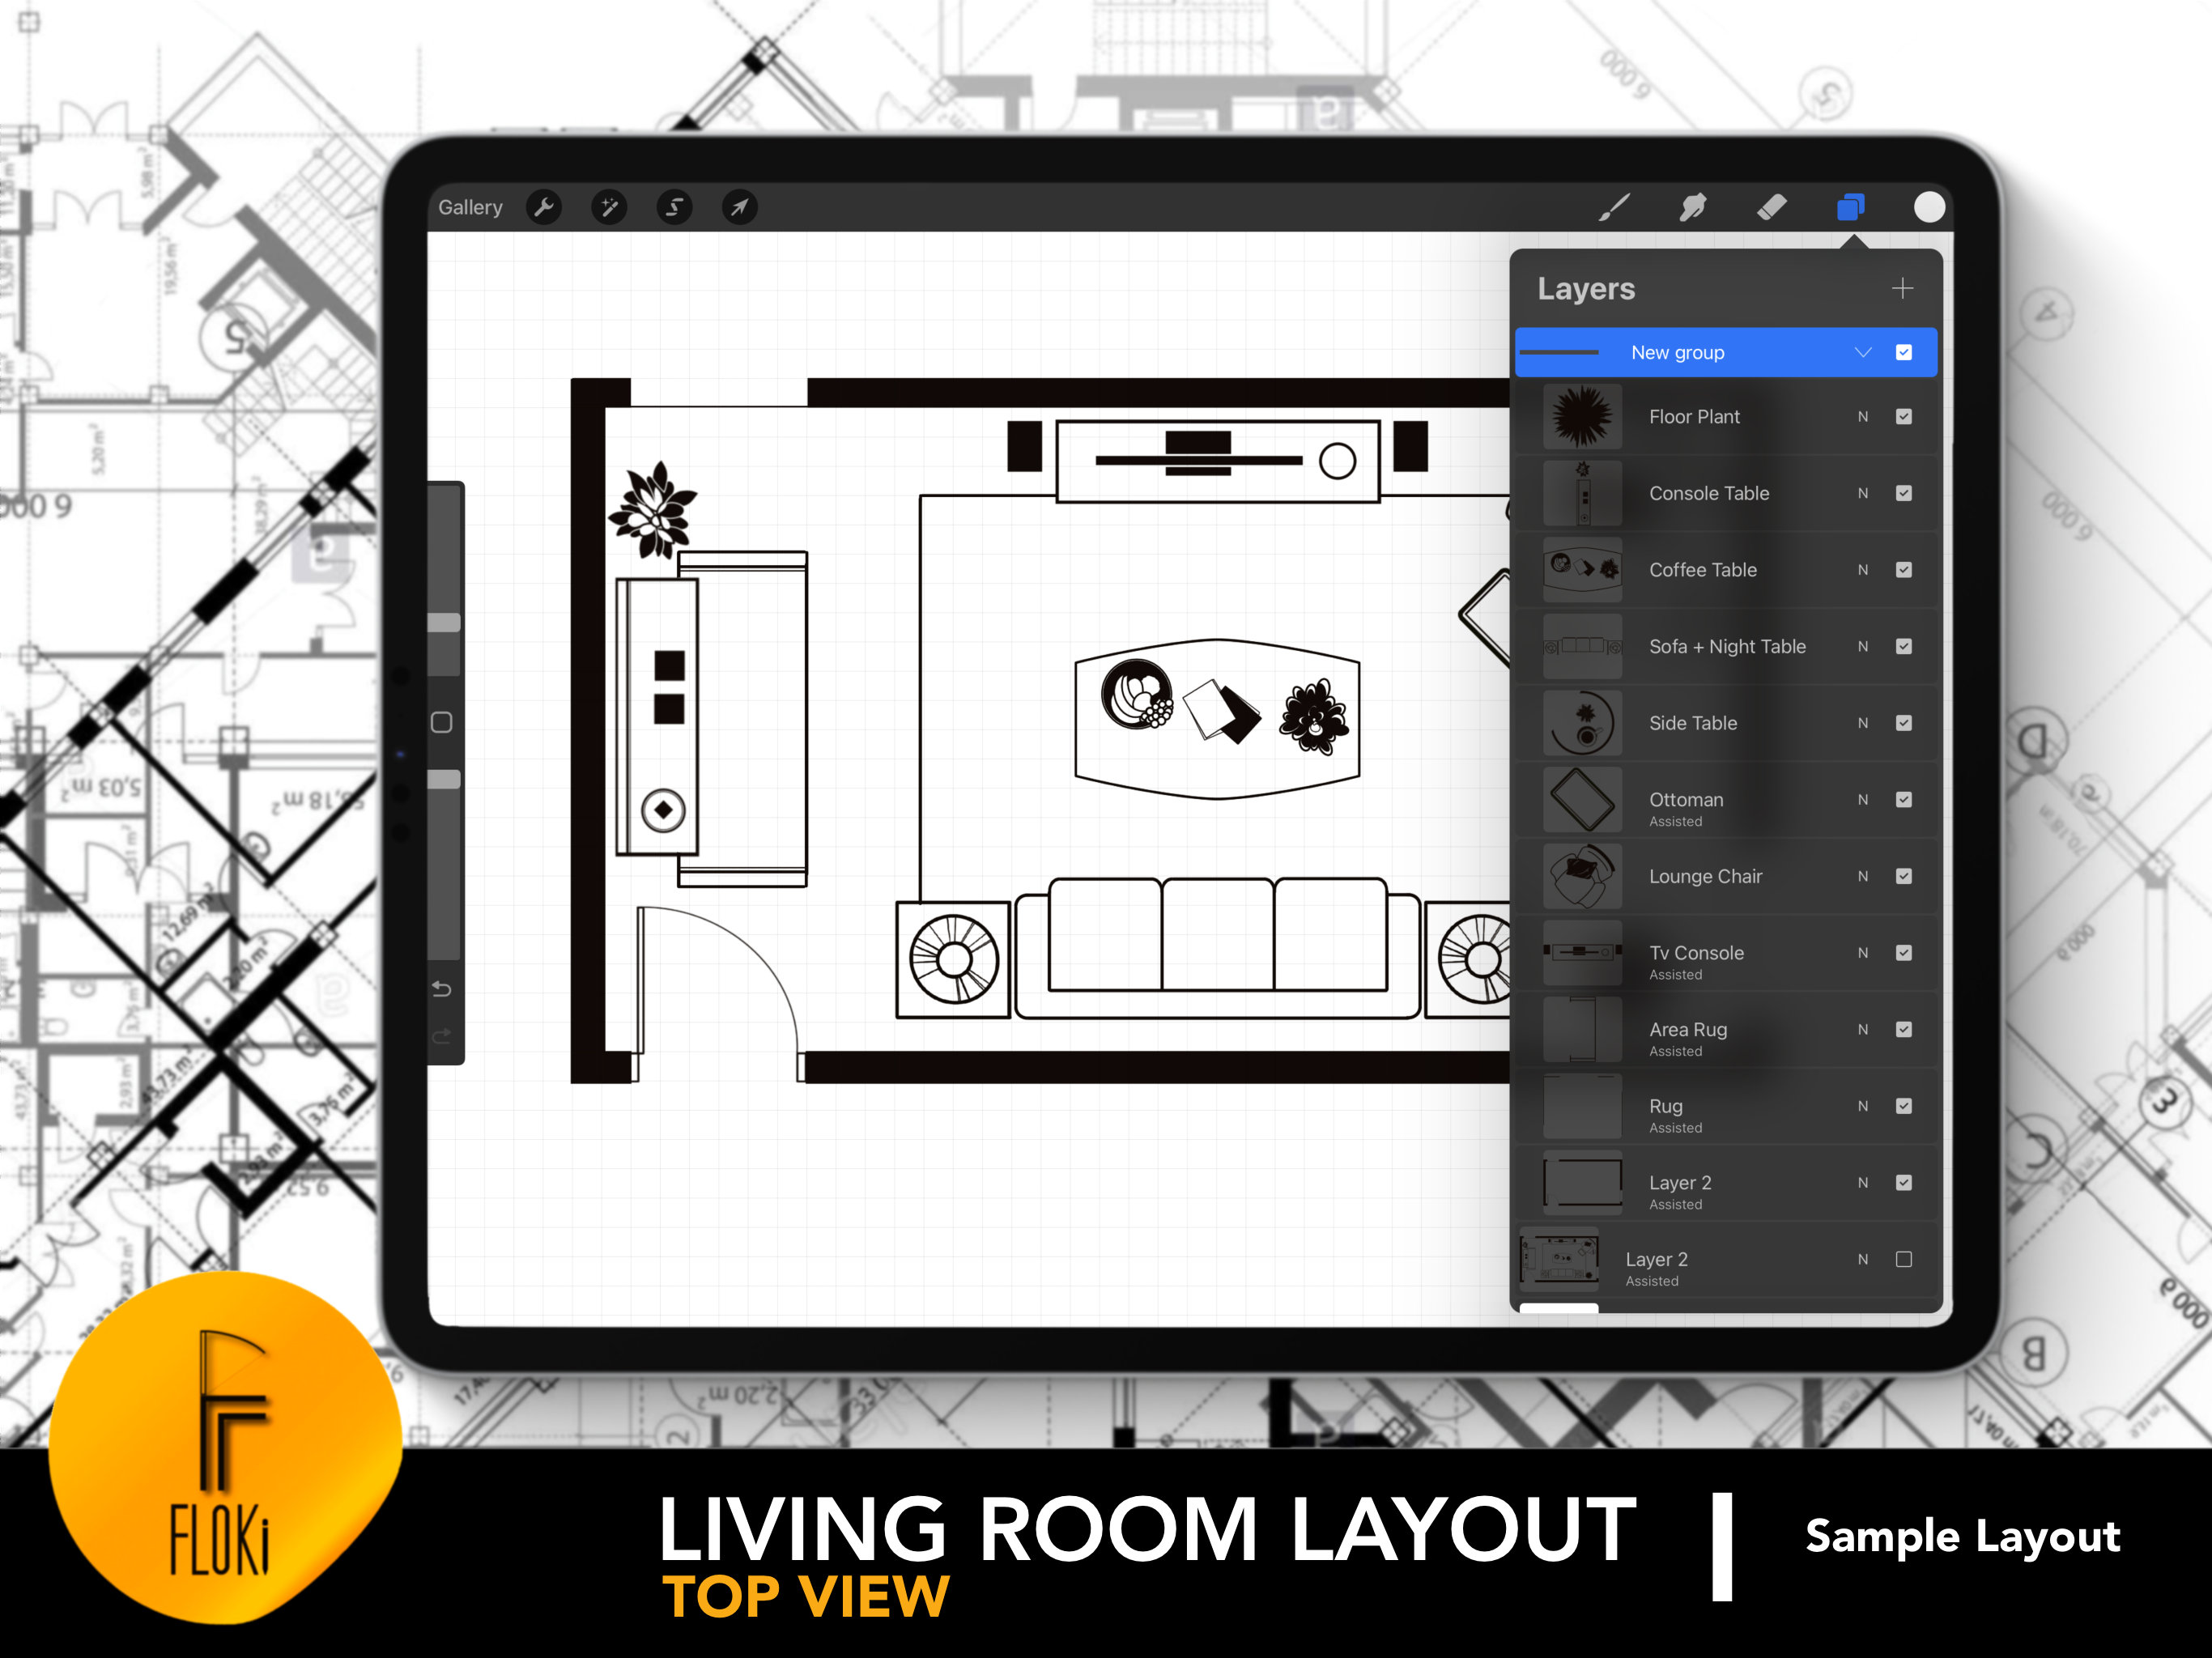Tap the square modifier button in sidebar
The height and width of the screenshot is (1658, 2212).
(x=442, y=722)
